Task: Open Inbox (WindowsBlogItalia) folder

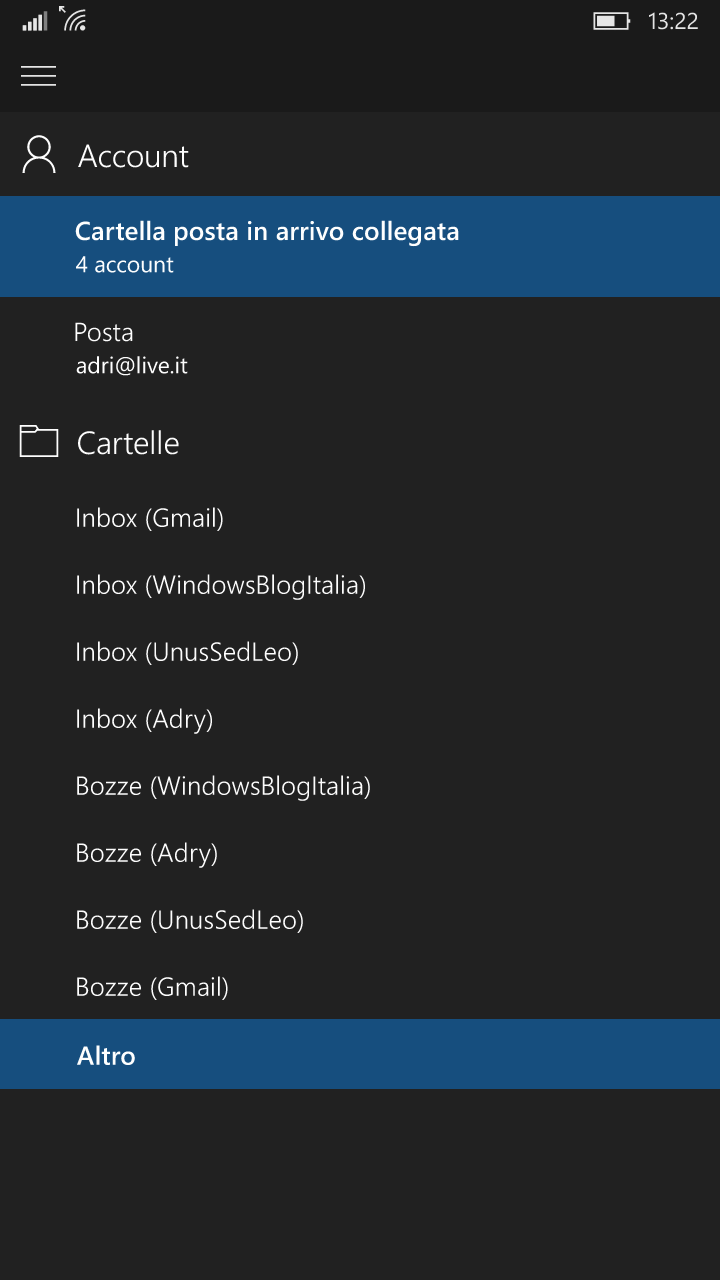Action: (360, 585)
